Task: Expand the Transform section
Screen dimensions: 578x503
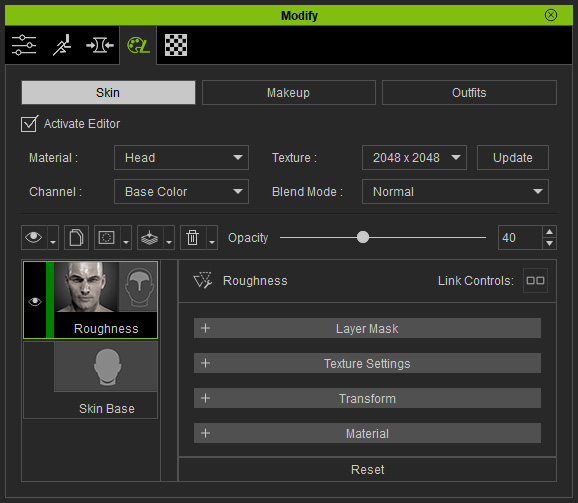Action: coord(368,398)
